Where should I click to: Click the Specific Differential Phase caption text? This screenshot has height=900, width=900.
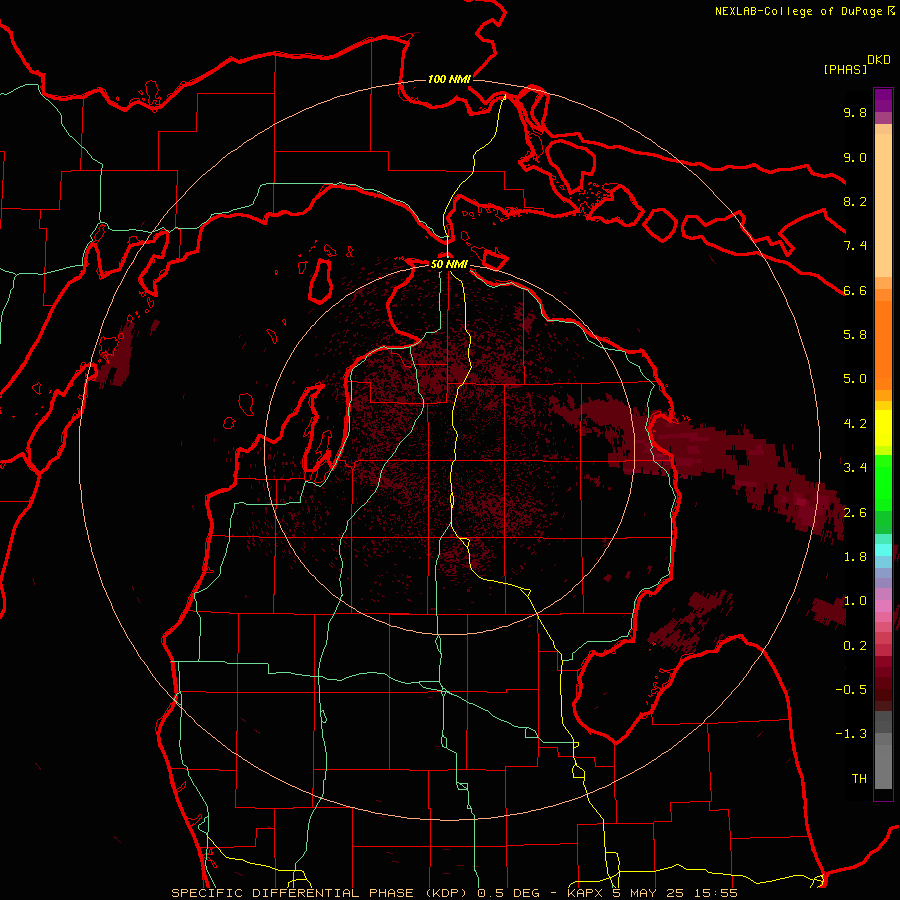[x=454, y=893]
